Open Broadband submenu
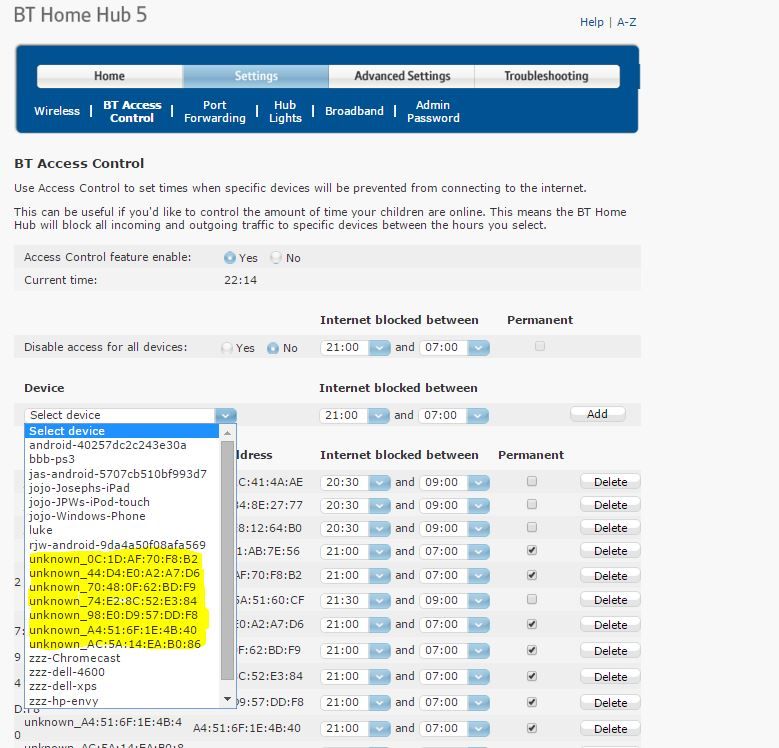The image size is (779, 748). tap(354, 111)
